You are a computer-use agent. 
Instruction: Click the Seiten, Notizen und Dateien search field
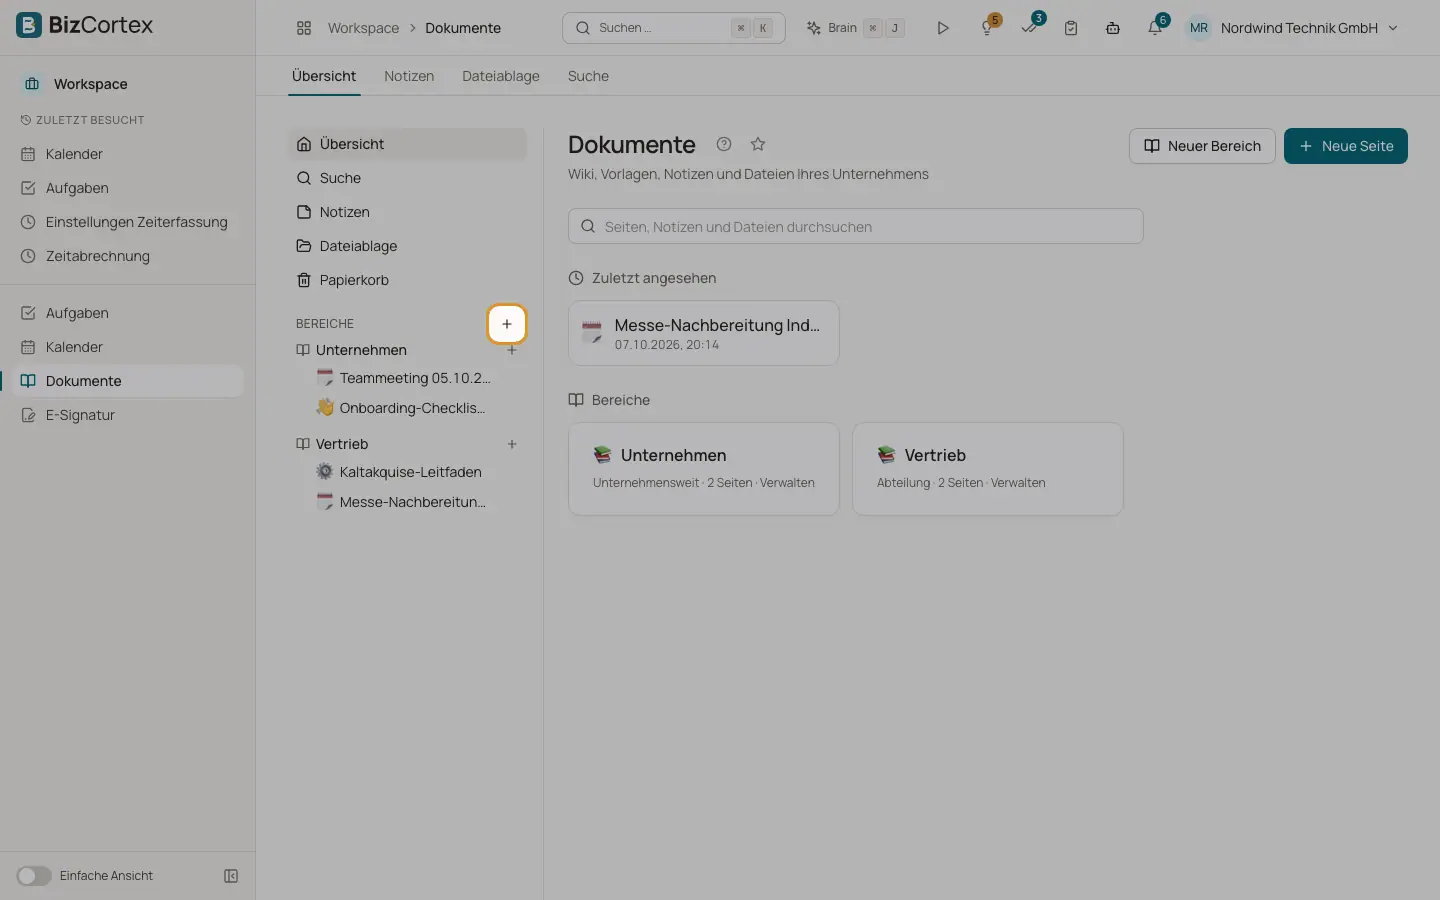856,226
